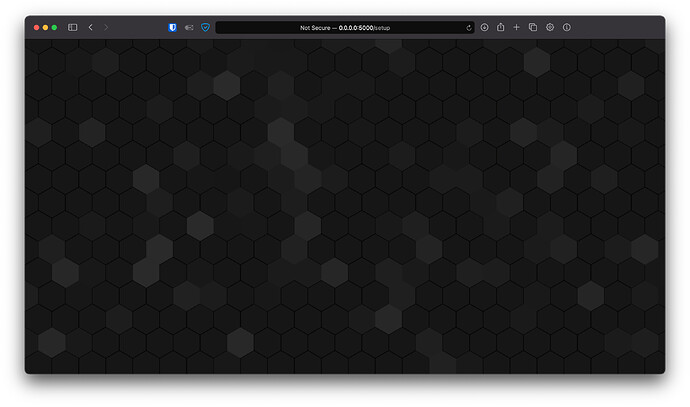Click the green full screen button
The image size is (690, 407).
[54, 27]
